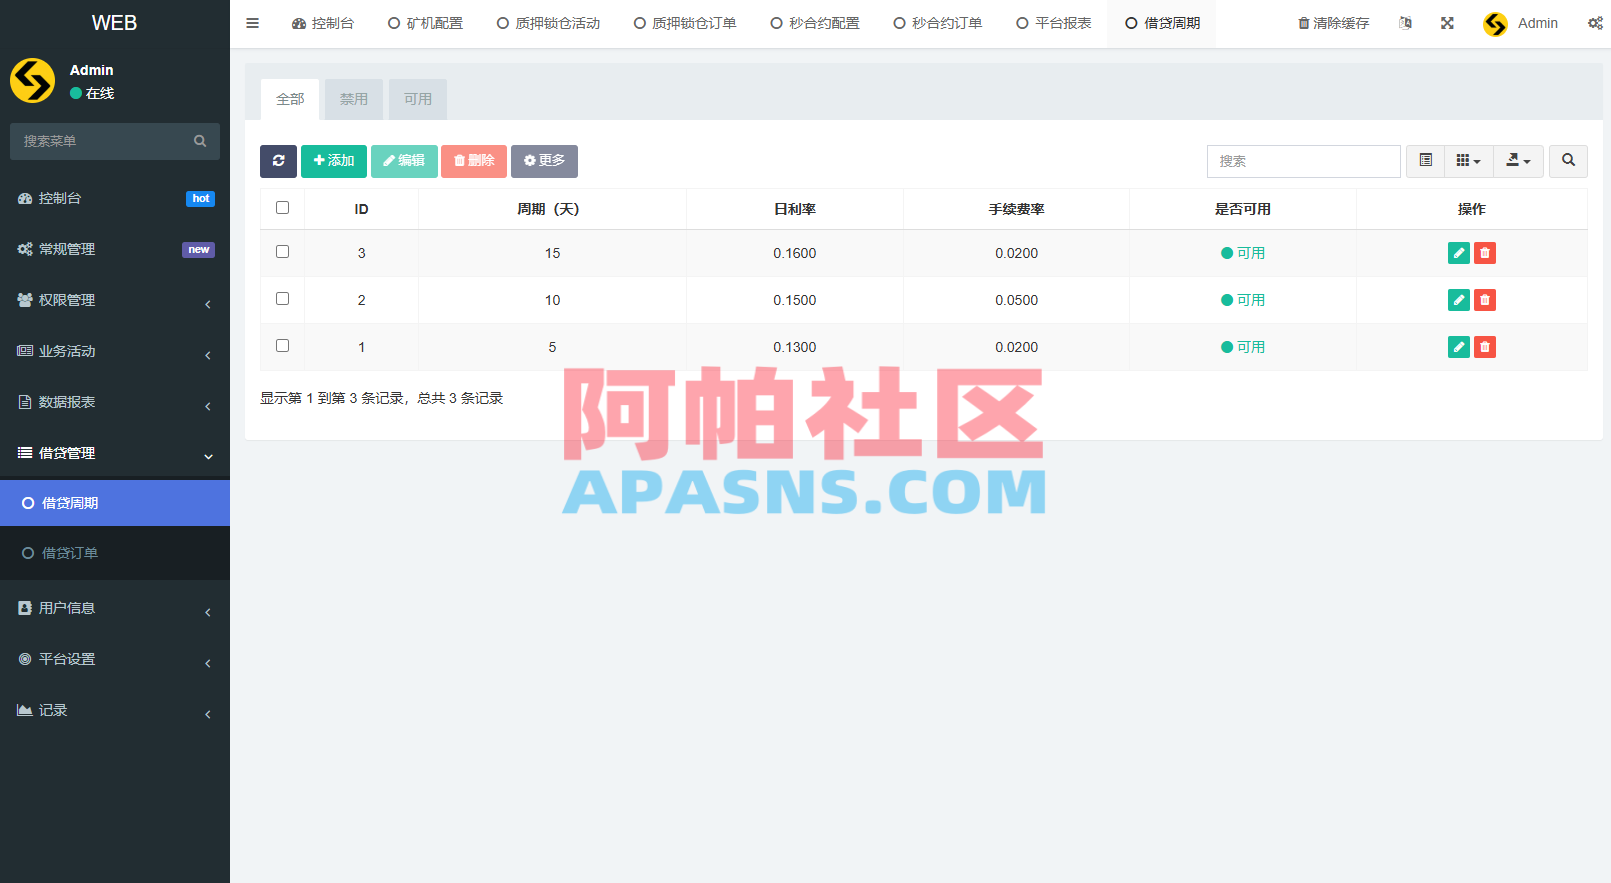The image size is (1611, 883).
Task: Click the Admin avatar in the top bar
Action: click(x=1495, y=24)
